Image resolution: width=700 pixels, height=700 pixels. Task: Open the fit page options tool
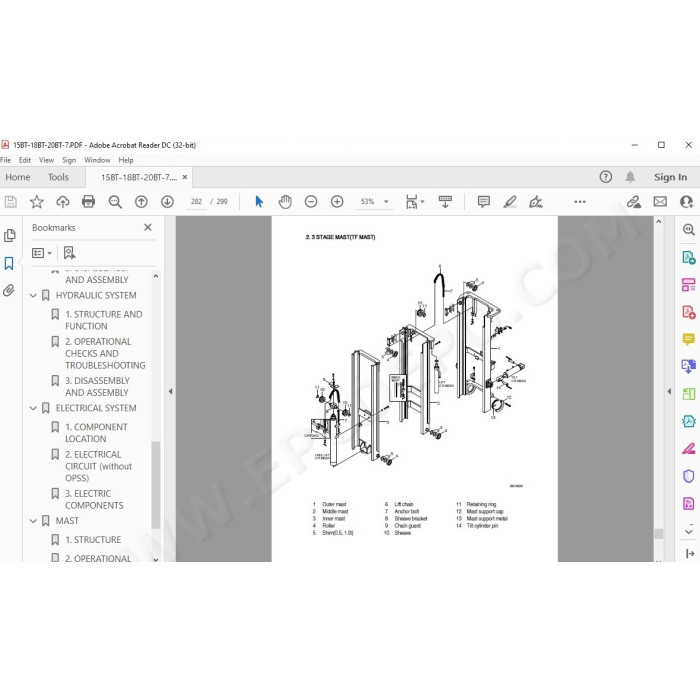click(x=414, y=202)
